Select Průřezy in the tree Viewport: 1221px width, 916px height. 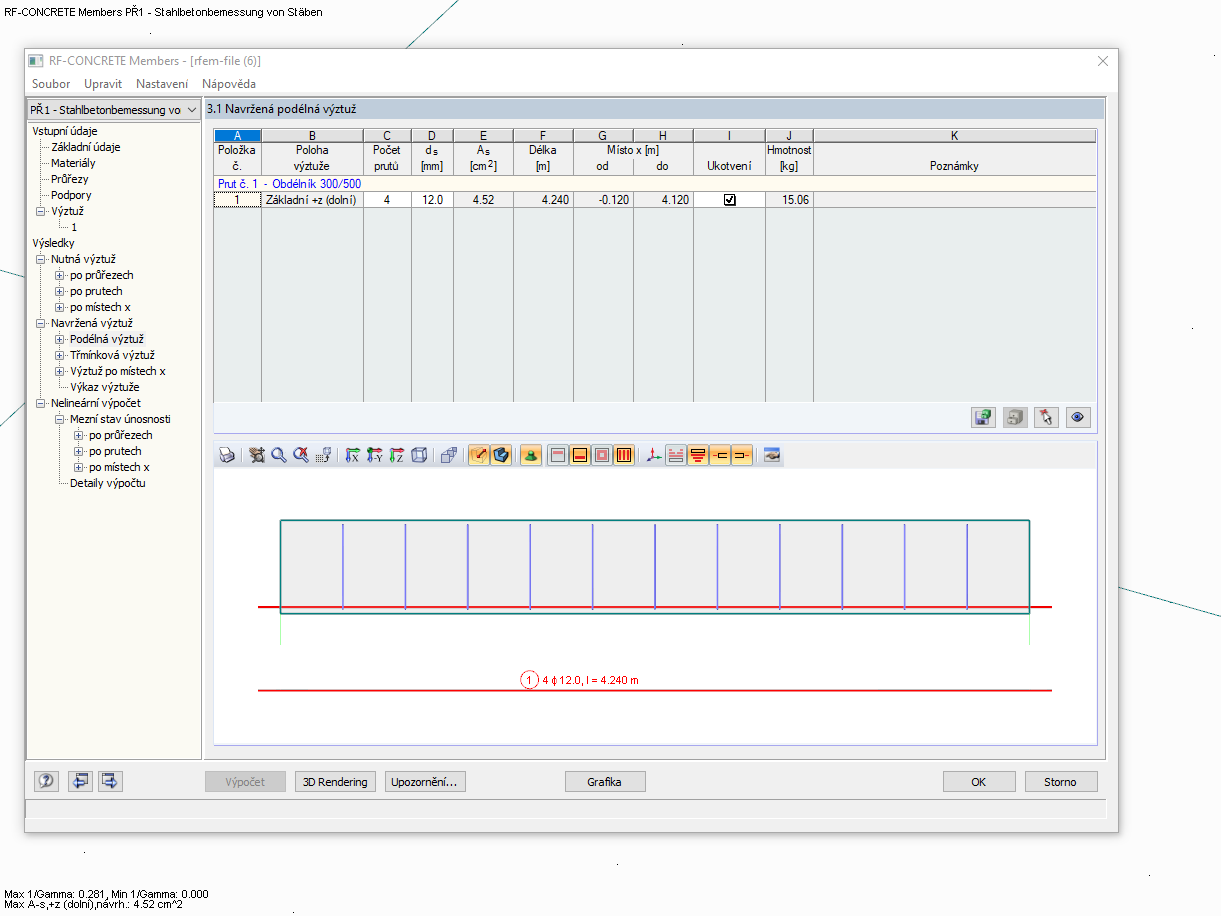click(x=70, y=179)
